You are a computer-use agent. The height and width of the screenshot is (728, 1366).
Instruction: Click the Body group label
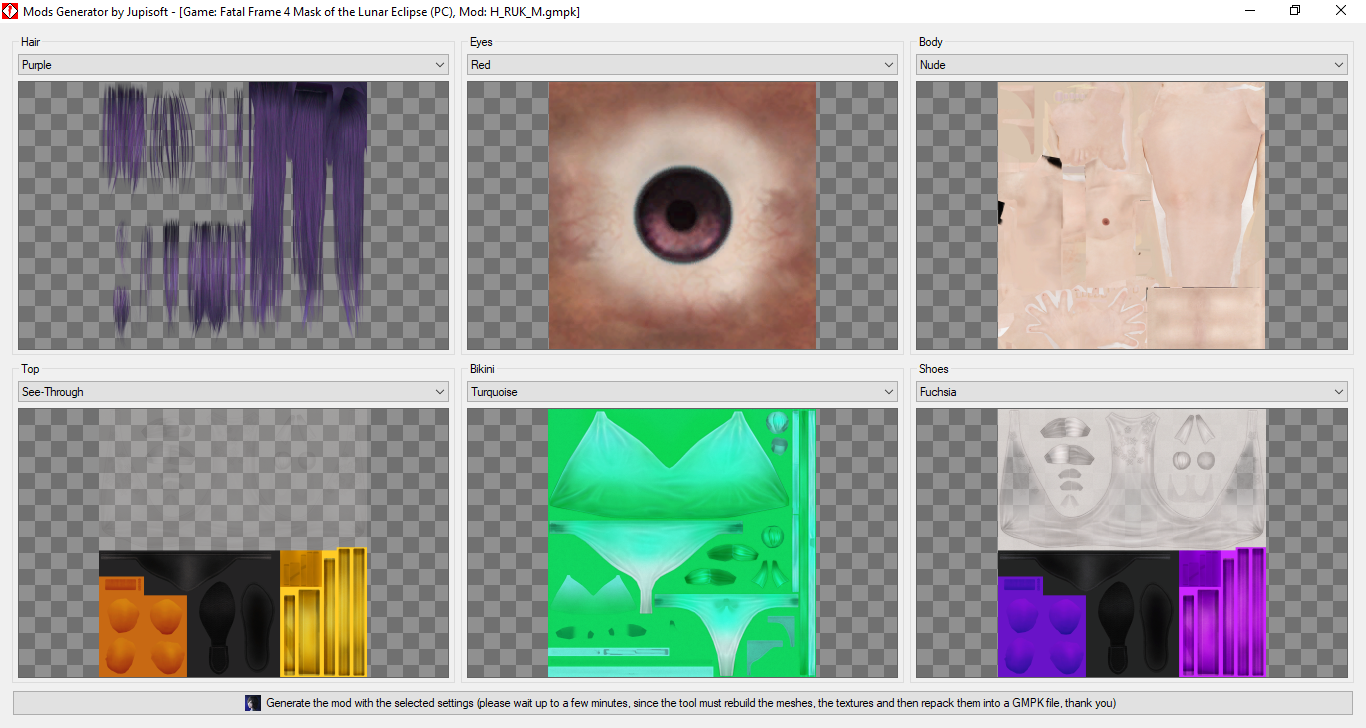pyautogui.click(x=931, y=42)
